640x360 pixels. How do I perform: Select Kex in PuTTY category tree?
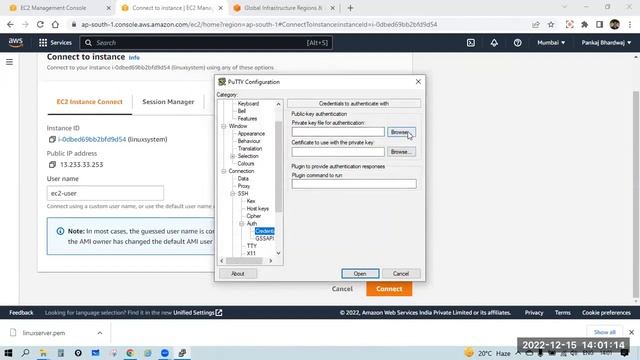coord(251,201)
